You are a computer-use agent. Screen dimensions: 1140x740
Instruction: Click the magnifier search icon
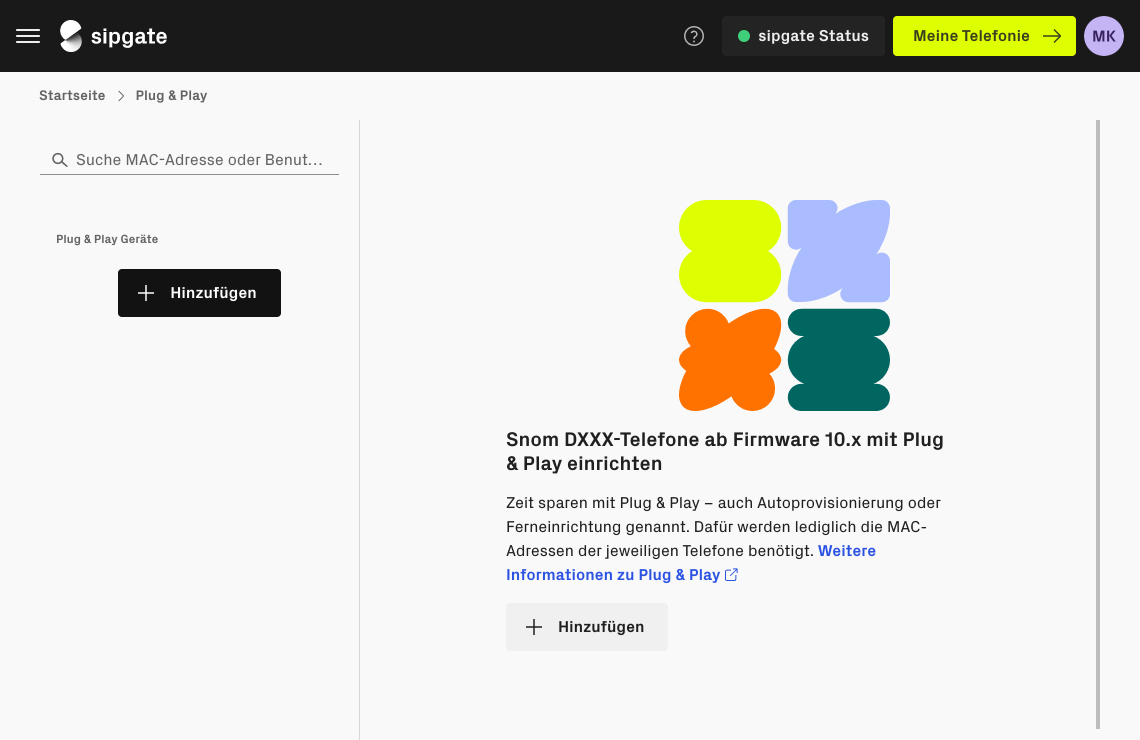59,160
